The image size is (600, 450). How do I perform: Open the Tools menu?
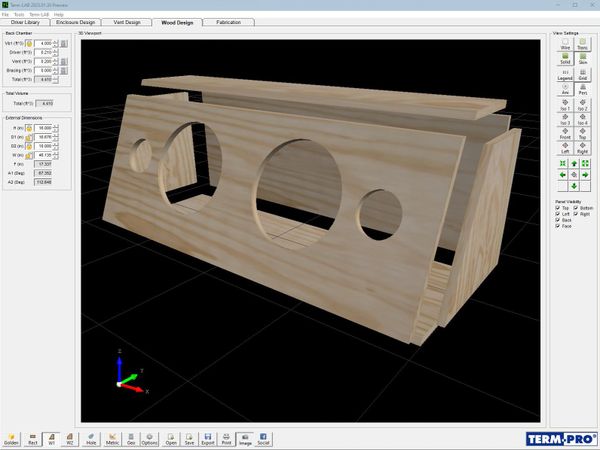coord(19,15)
